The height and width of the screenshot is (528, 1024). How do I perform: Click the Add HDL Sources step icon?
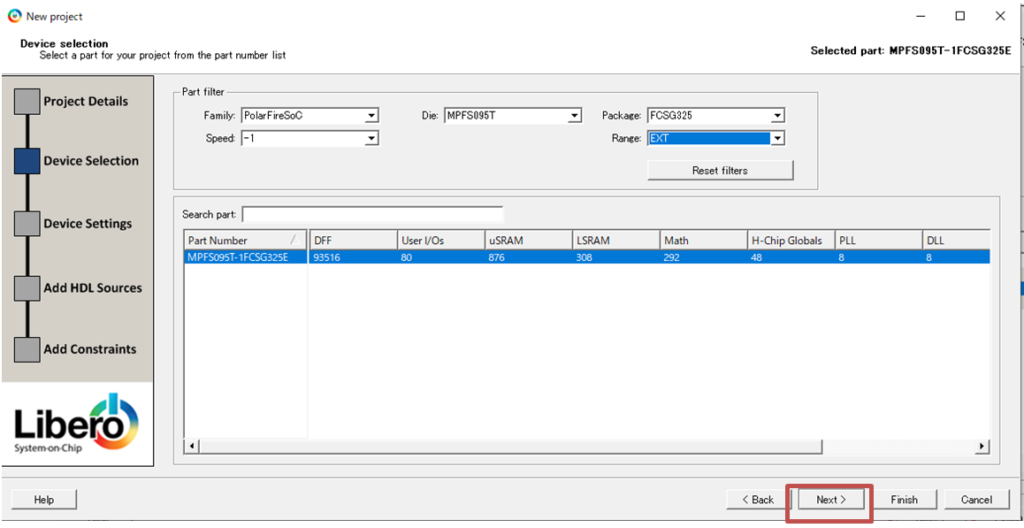(27, 288)
